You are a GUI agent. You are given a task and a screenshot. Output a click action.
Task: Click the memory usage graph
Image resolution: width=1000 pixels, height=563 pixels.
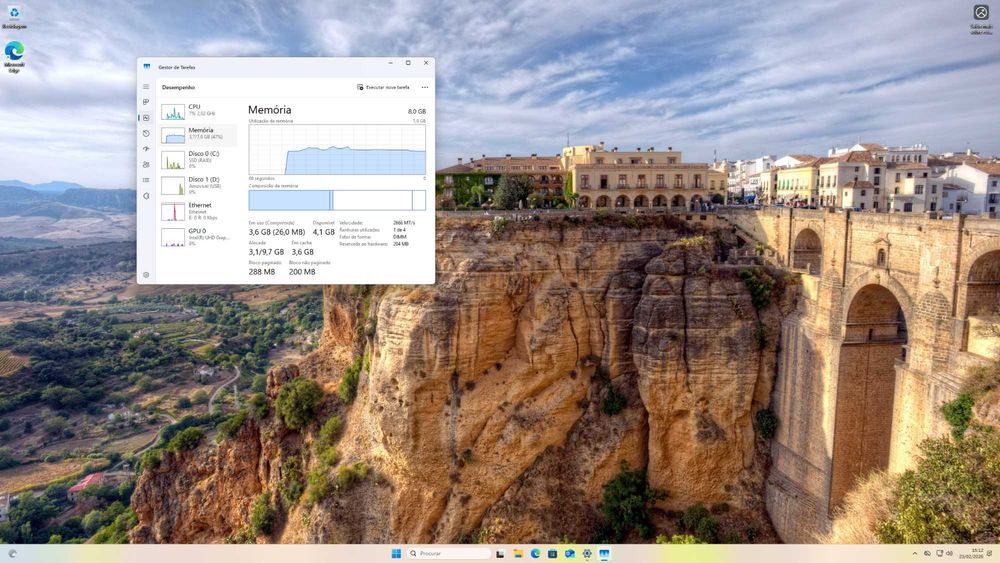337,149
